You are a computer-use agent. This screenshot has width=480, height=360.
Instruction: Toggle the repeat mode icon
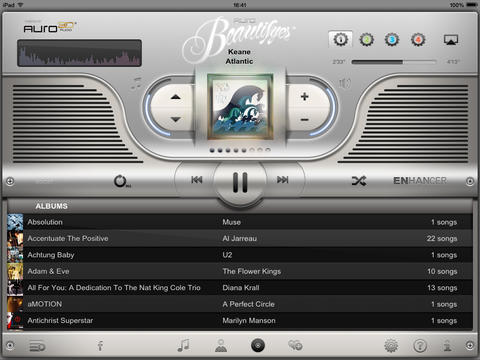tap(121, 181)
